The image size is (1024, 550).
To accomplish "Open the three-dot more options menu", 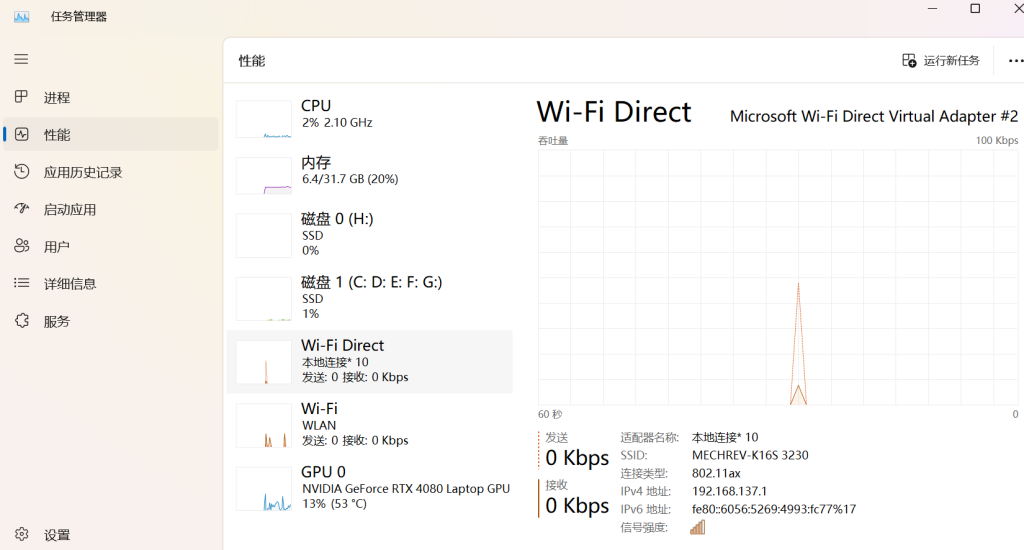I will [1015, 61].
